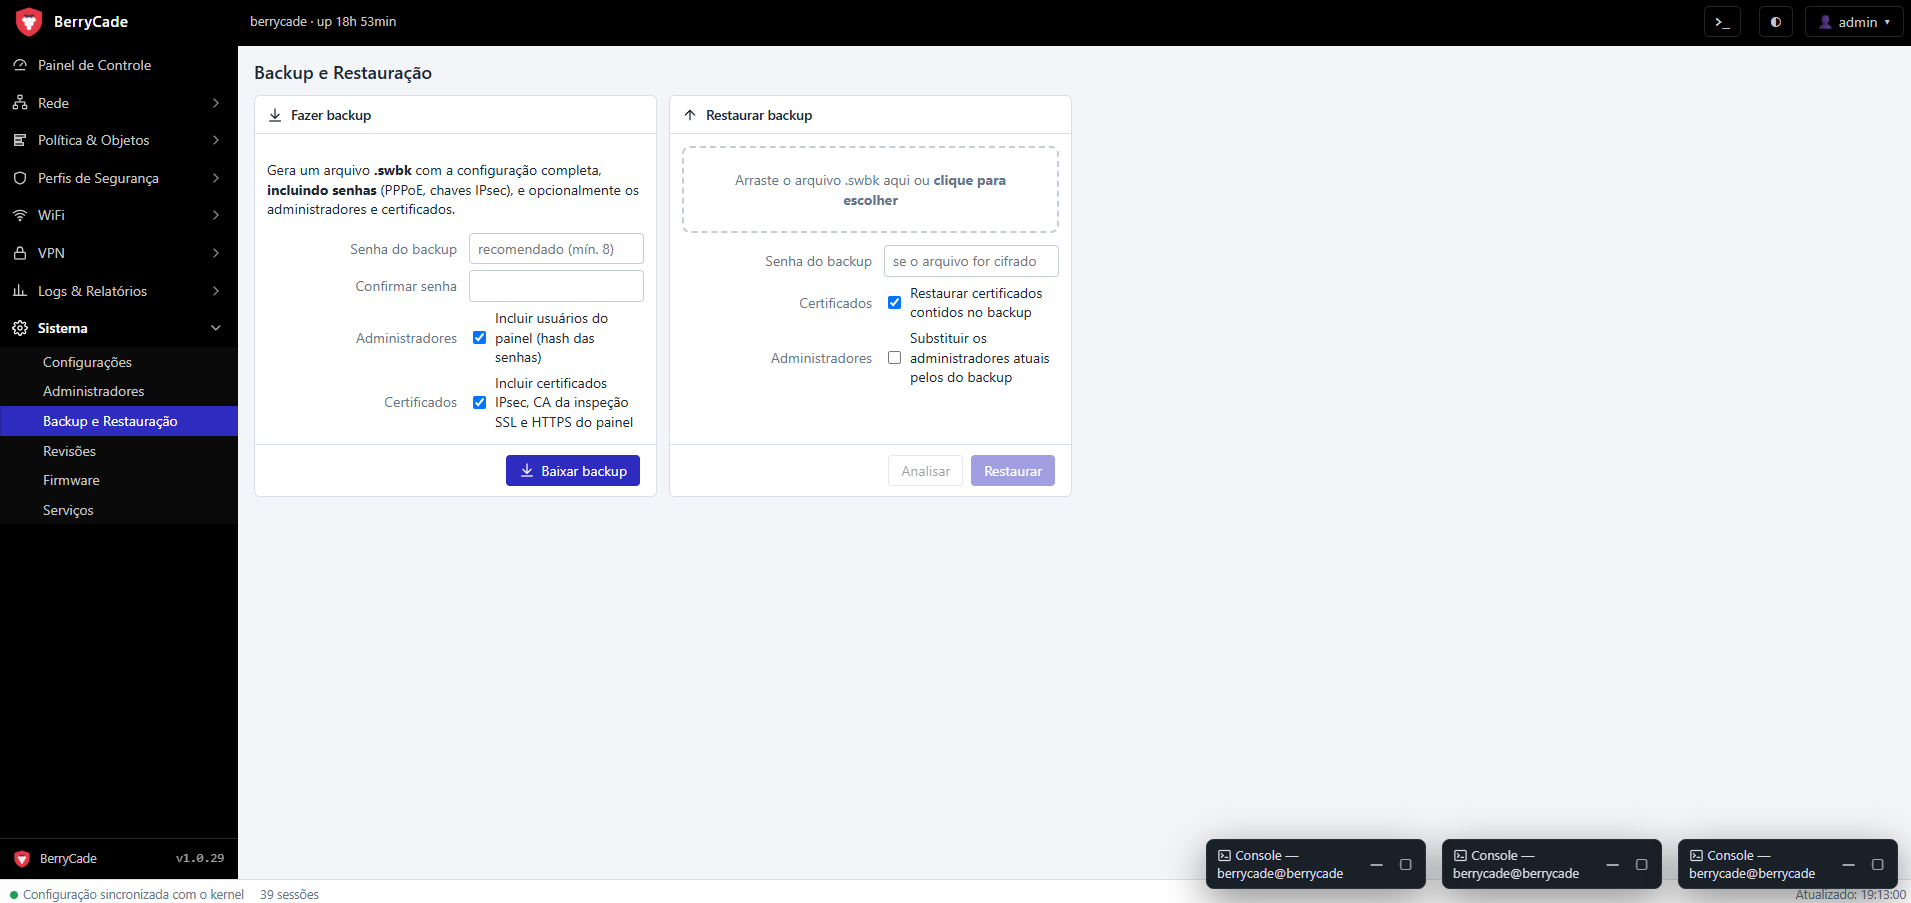
Task: Uncheck Incluir usuários do painel checkbox
Action: point(480,338)
